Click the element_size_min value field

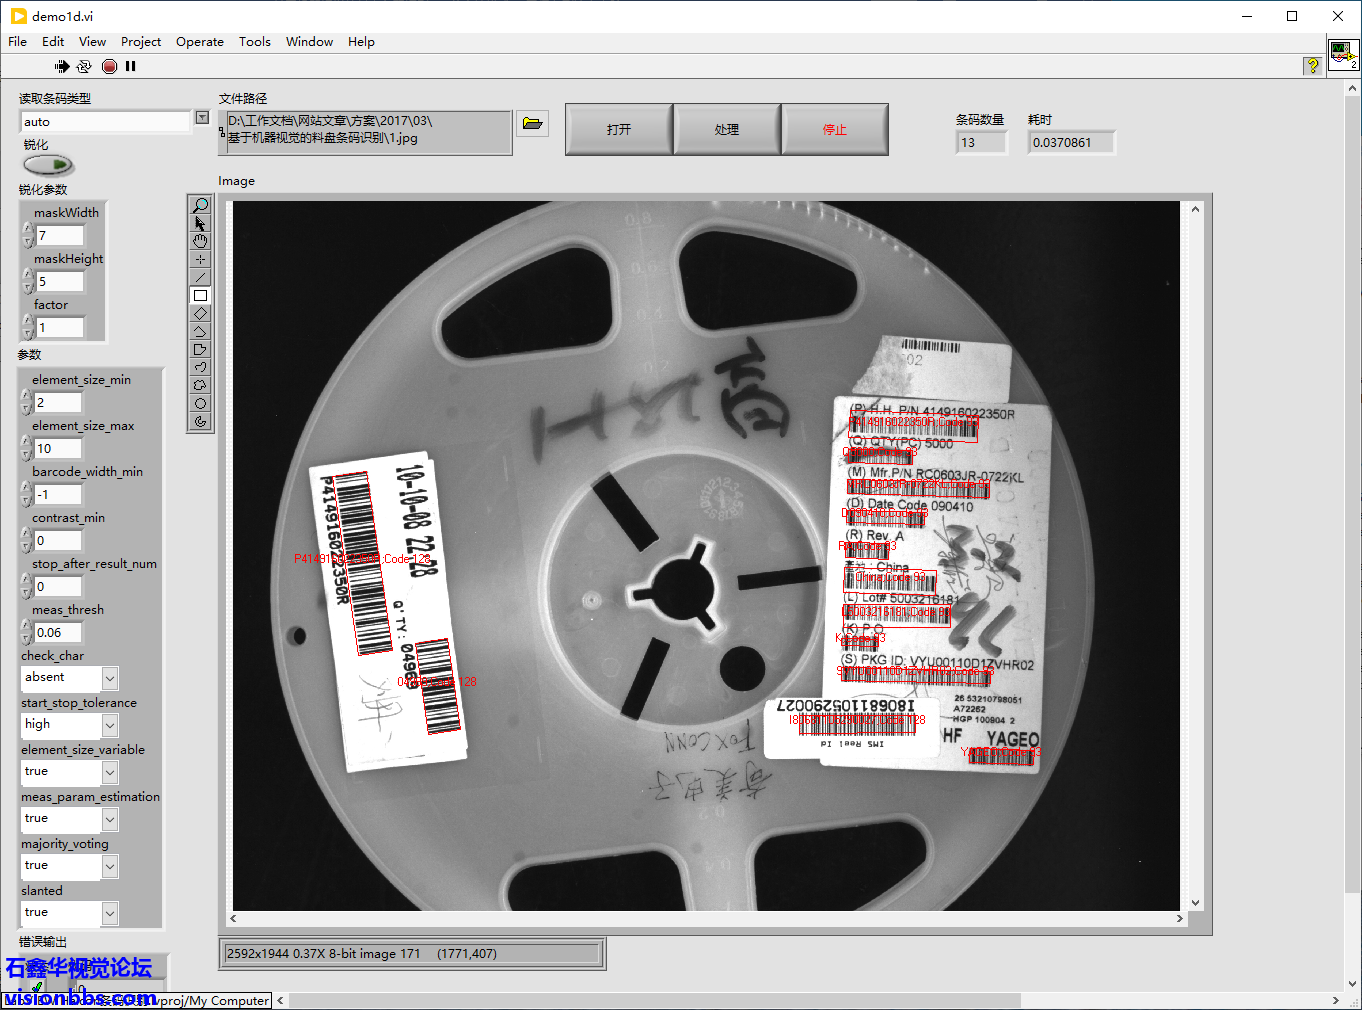[57, 403]
